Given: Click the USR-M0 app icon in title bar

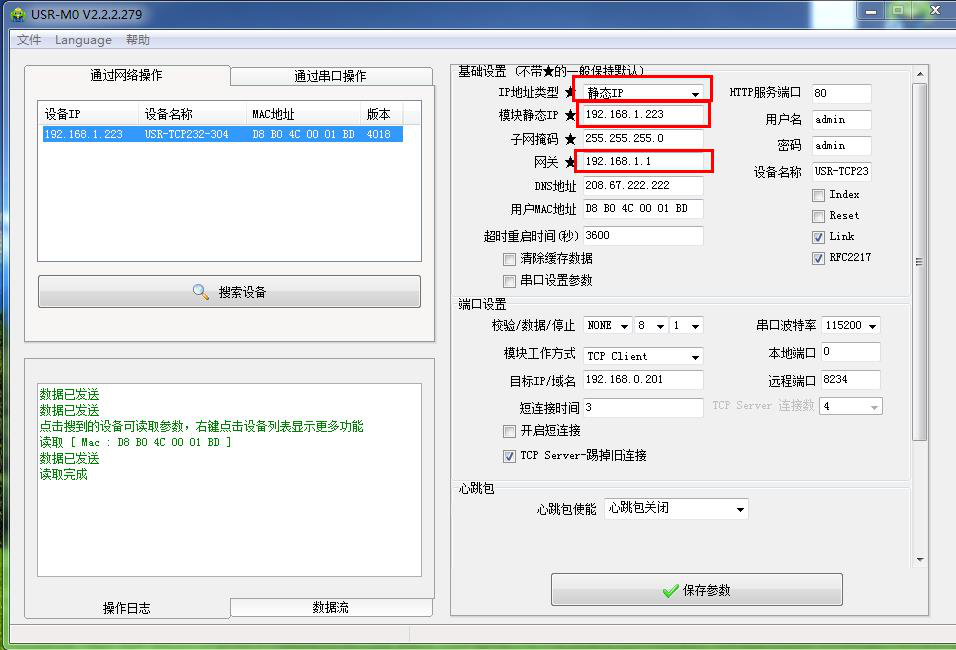Looking at the screenshot, I should [x=18, y=14].
